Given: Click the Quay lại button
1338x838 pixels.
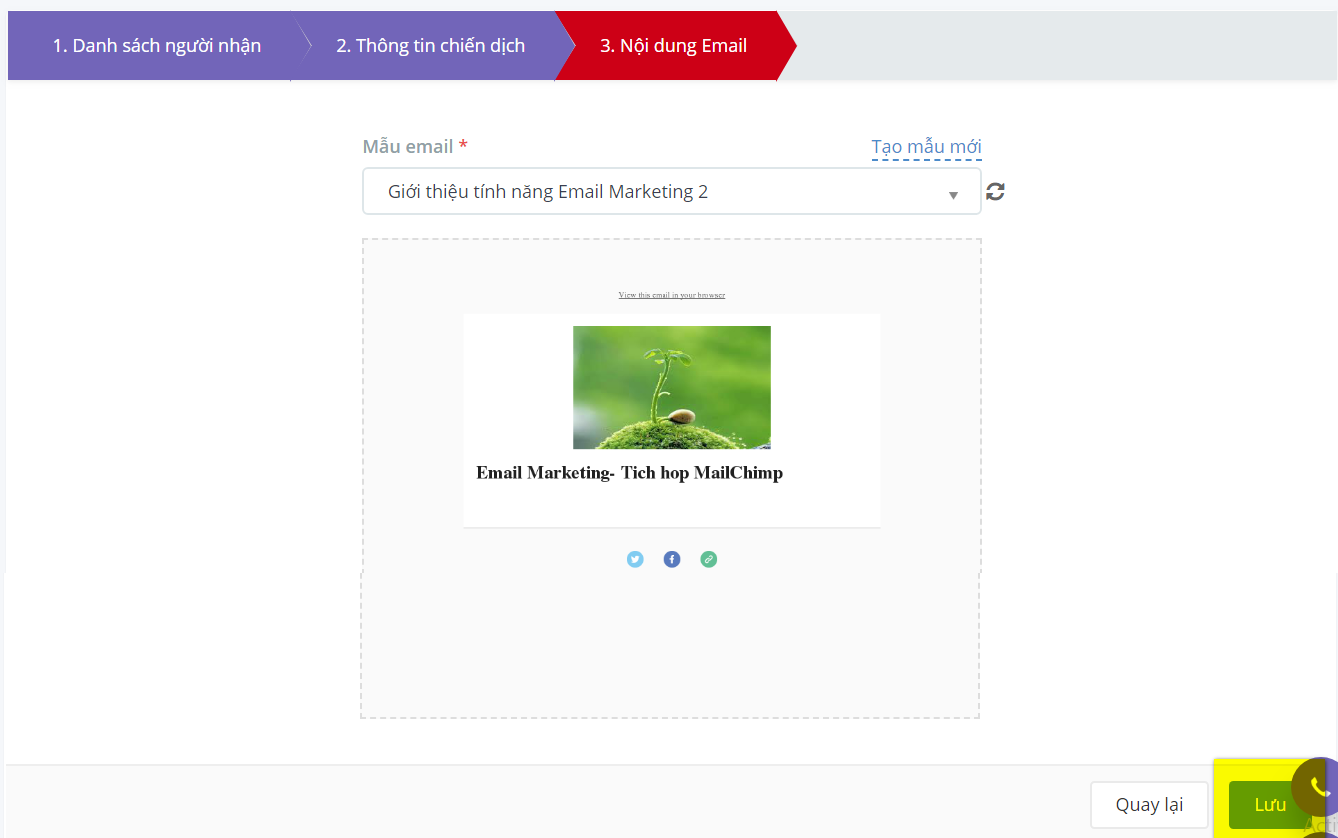Looking at the screenshot, I should click(x=1149, y=805).
